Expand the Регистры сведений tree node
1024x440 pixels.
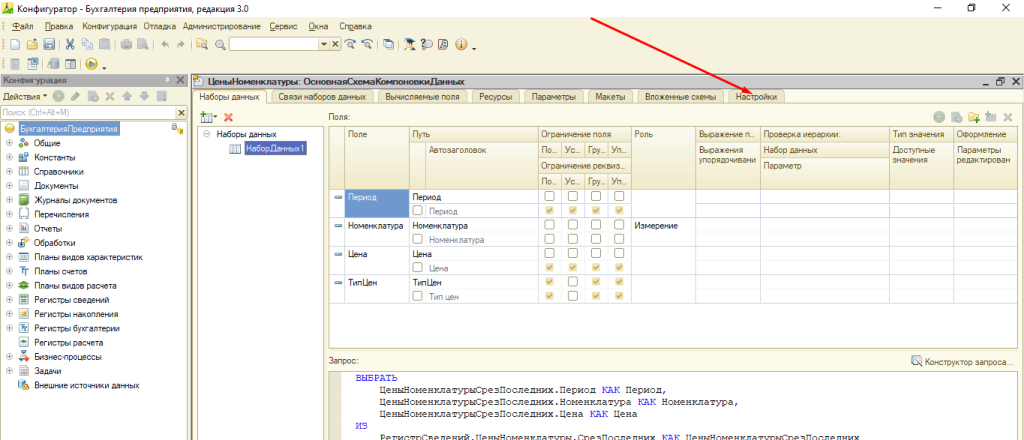point(10,299)
